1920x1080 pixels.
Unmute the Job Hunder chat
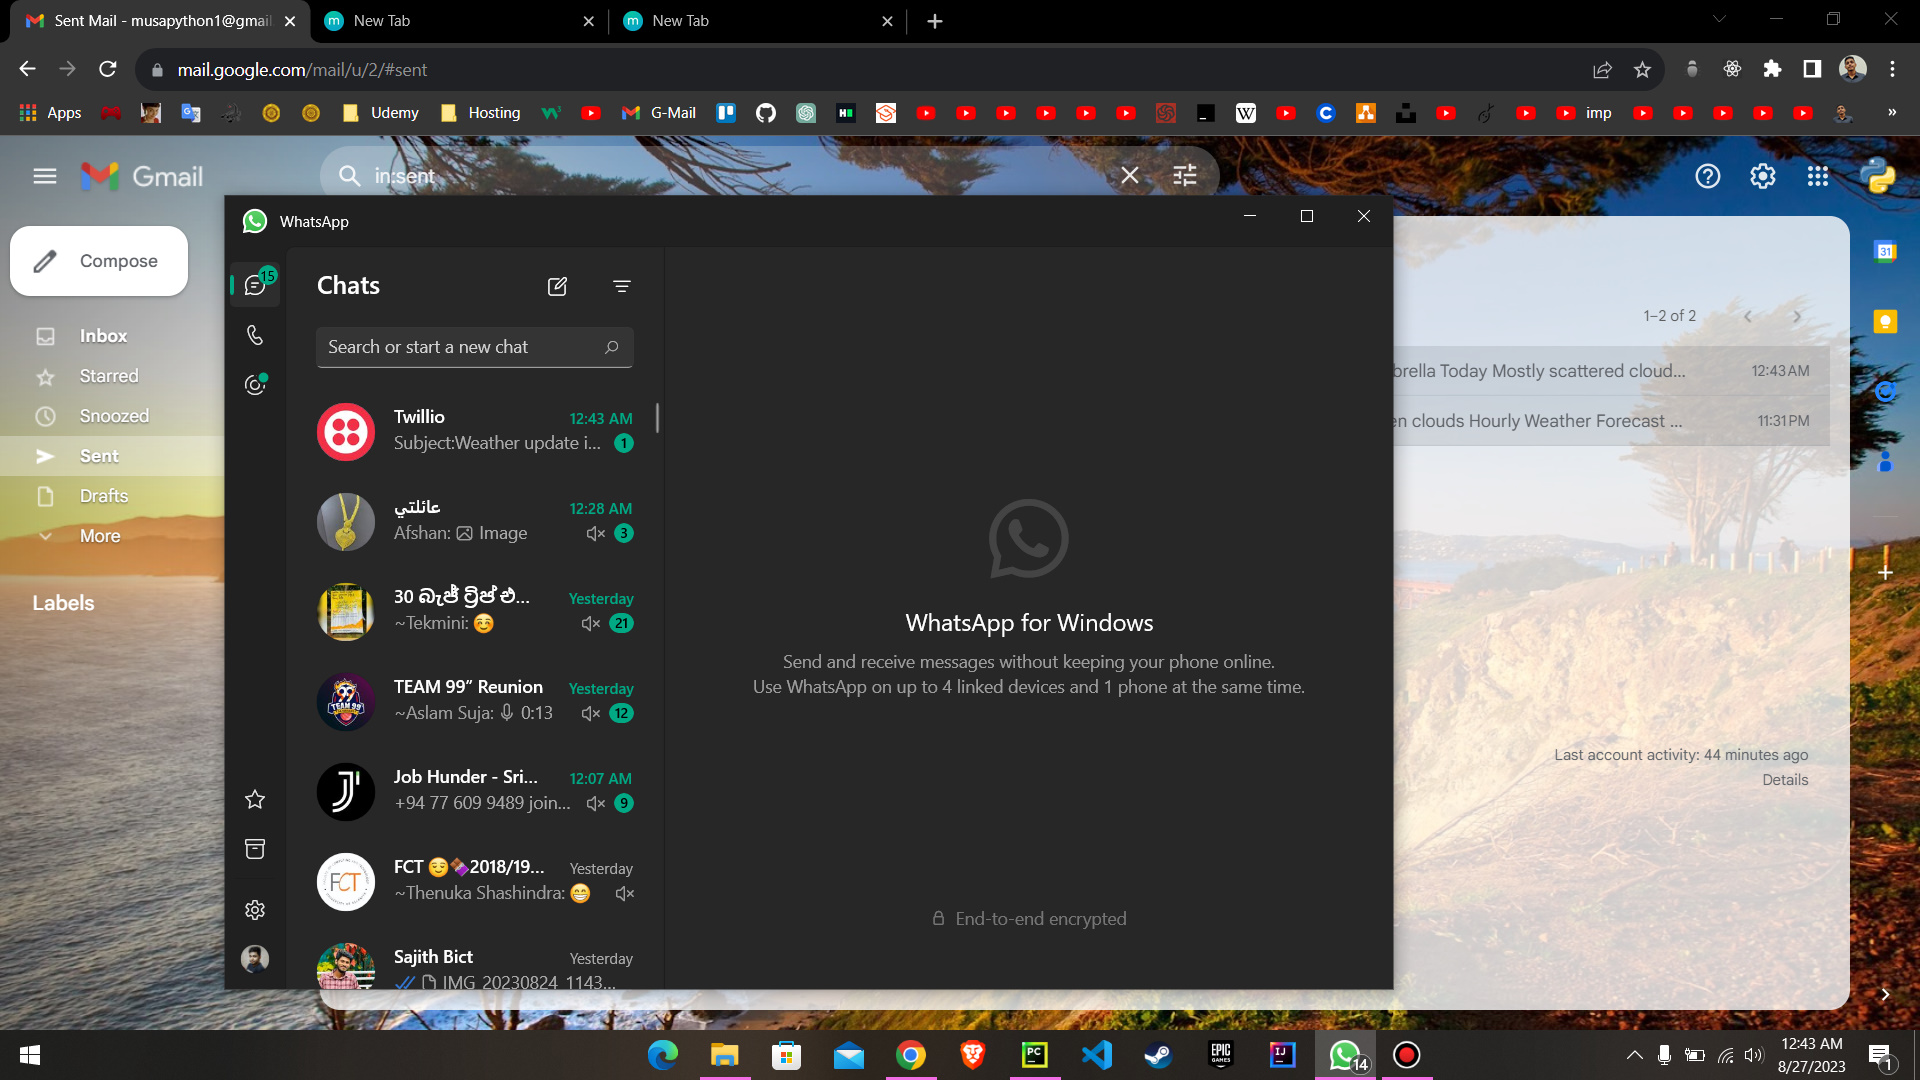coord(596,803)
